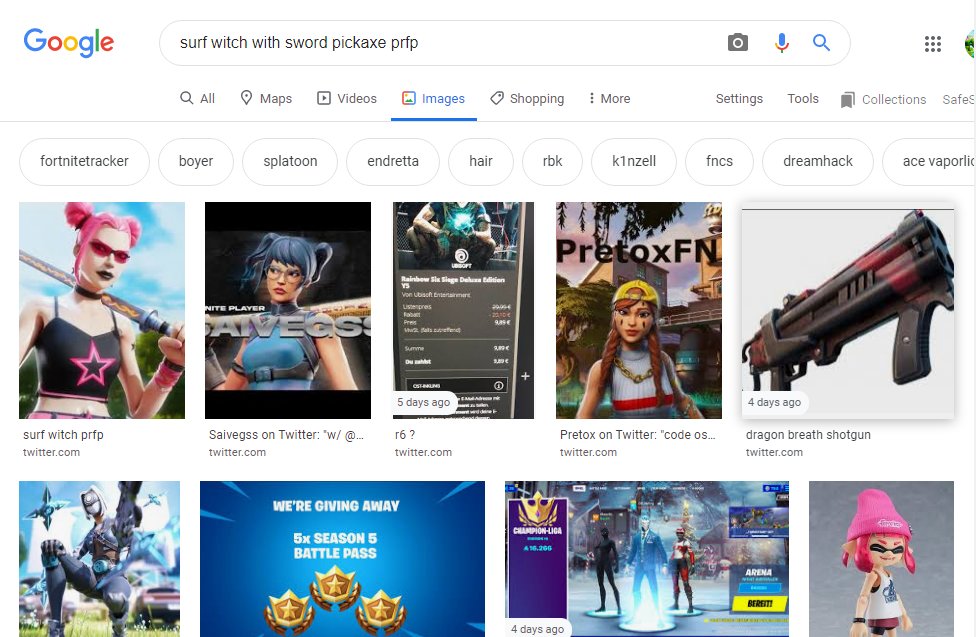
Task: Open the Settings menu
Action: pos(739,98)
